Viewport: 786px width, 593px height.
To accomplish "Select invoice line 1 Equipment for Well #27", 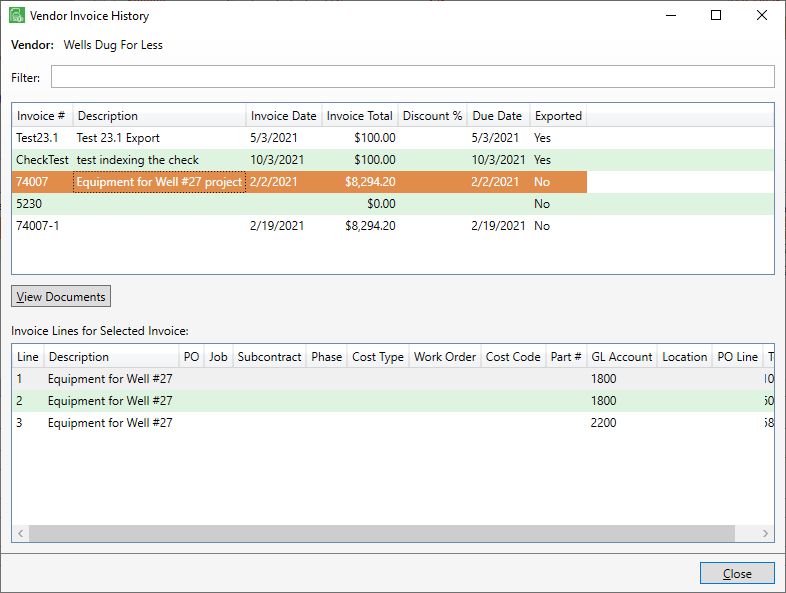I will (393, 379).
